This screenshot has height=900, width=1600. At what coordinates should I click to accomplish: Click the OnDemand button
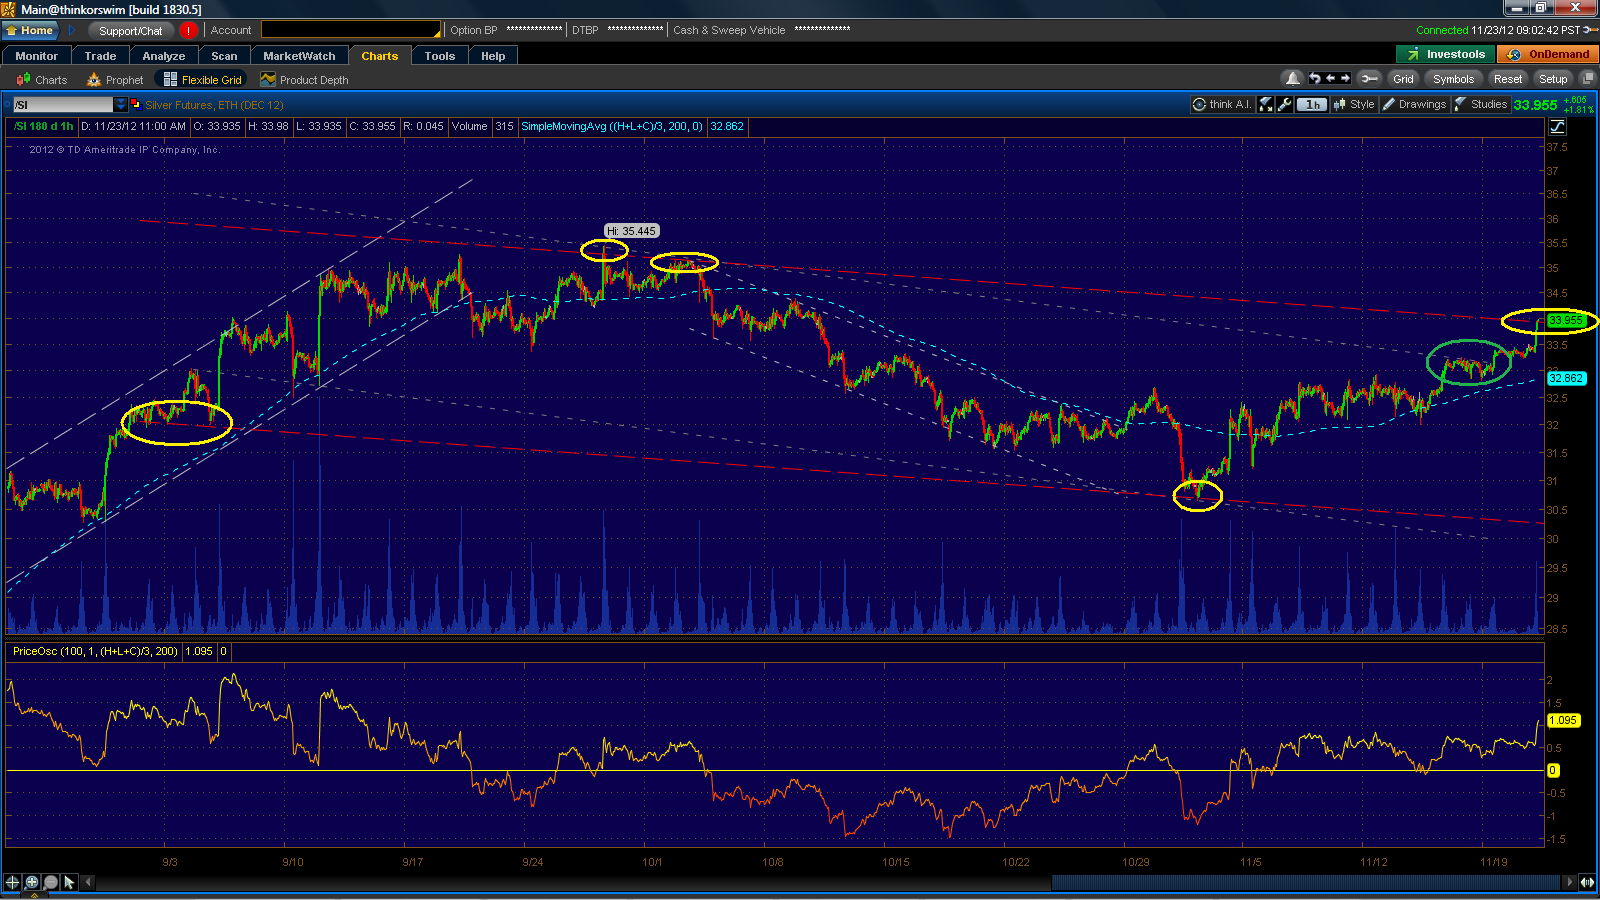point(1548,54)
